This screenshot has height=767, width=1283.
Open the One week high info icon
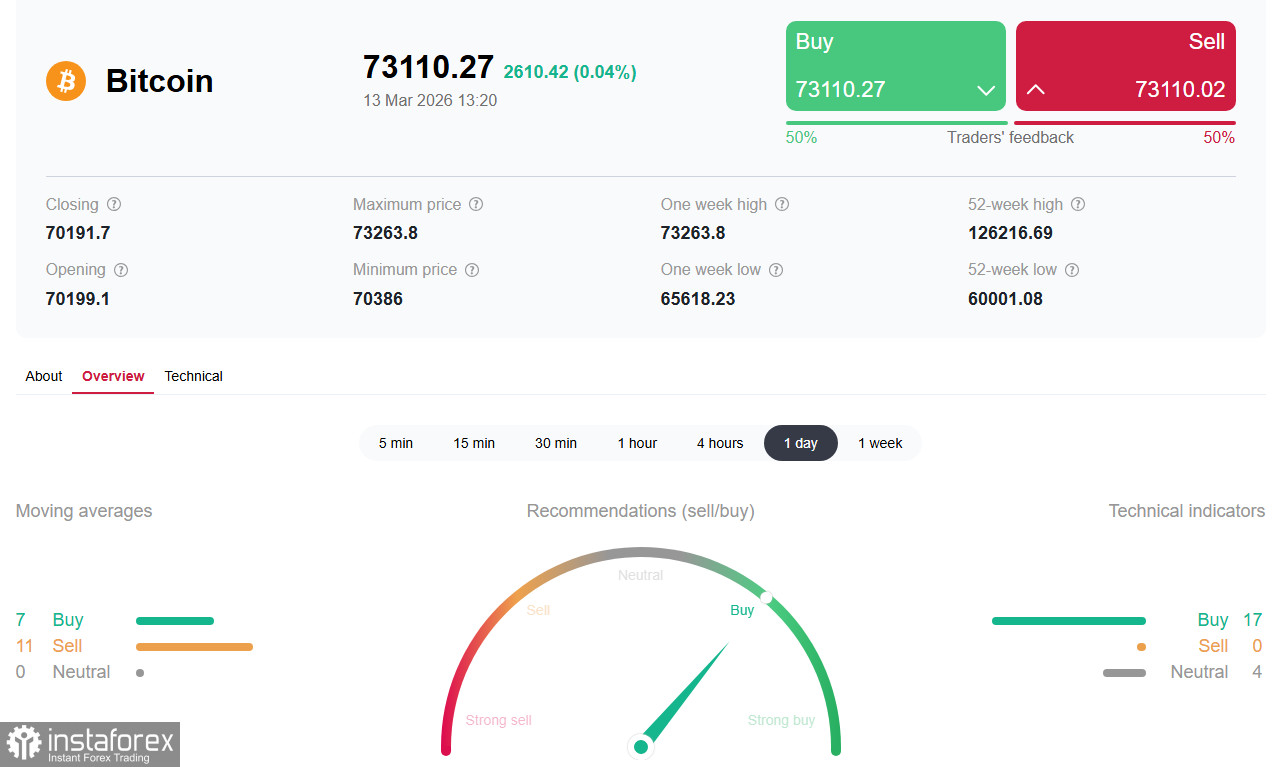pyautogui.click(x=781, y=204)
